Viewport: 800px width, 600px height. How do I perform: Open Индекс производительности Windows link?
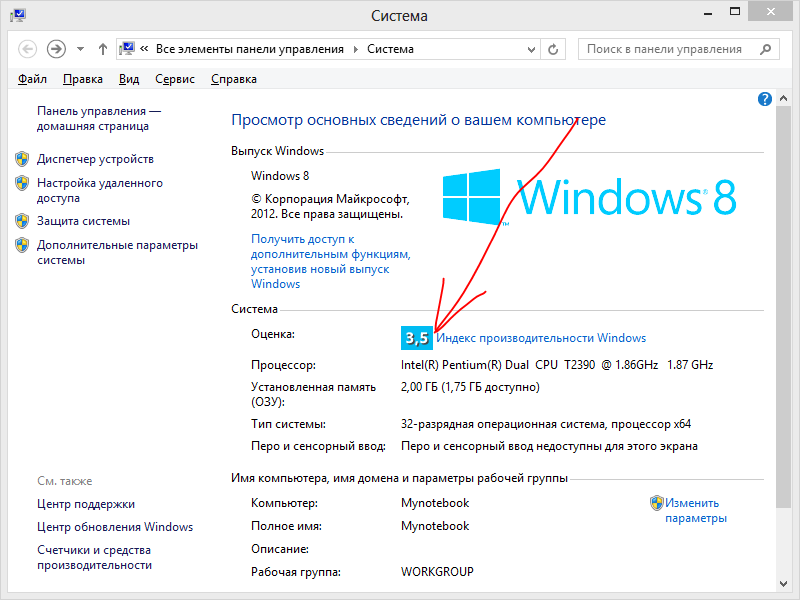click(x=541, y=338)
